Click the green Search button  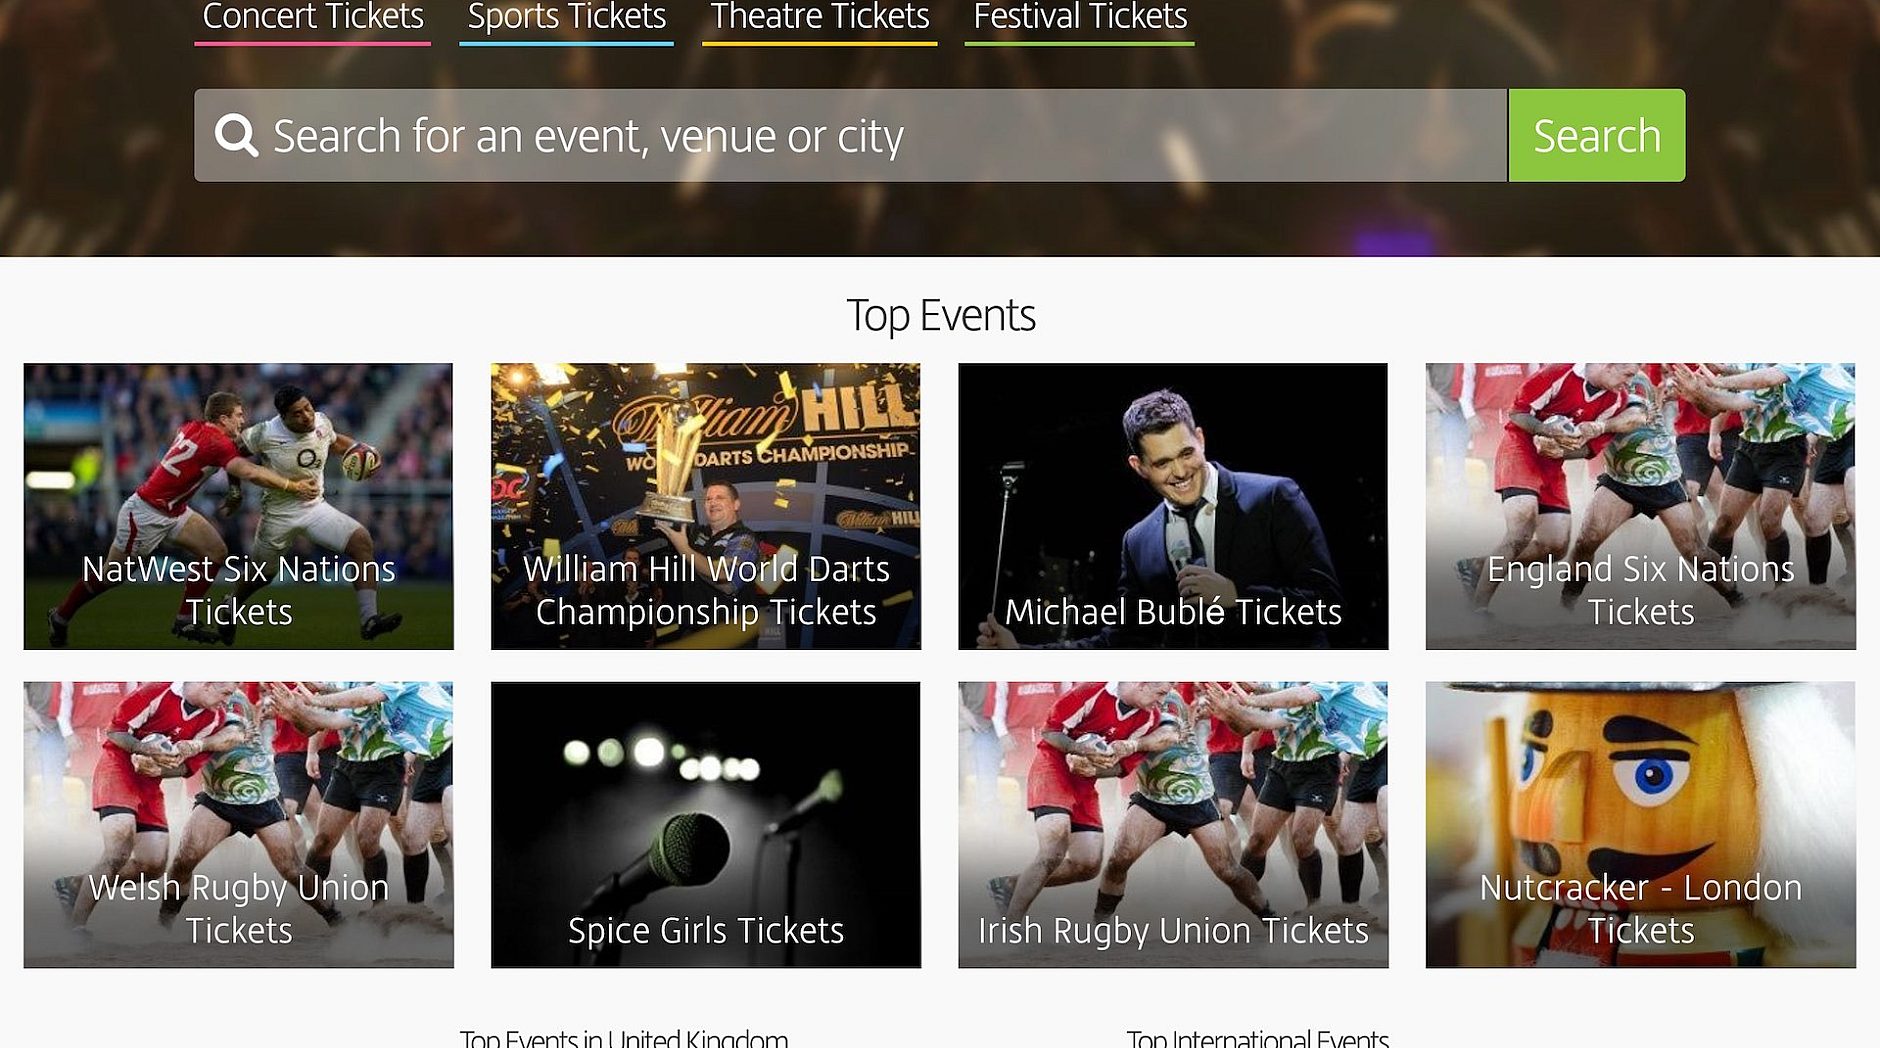[1597, 135]
